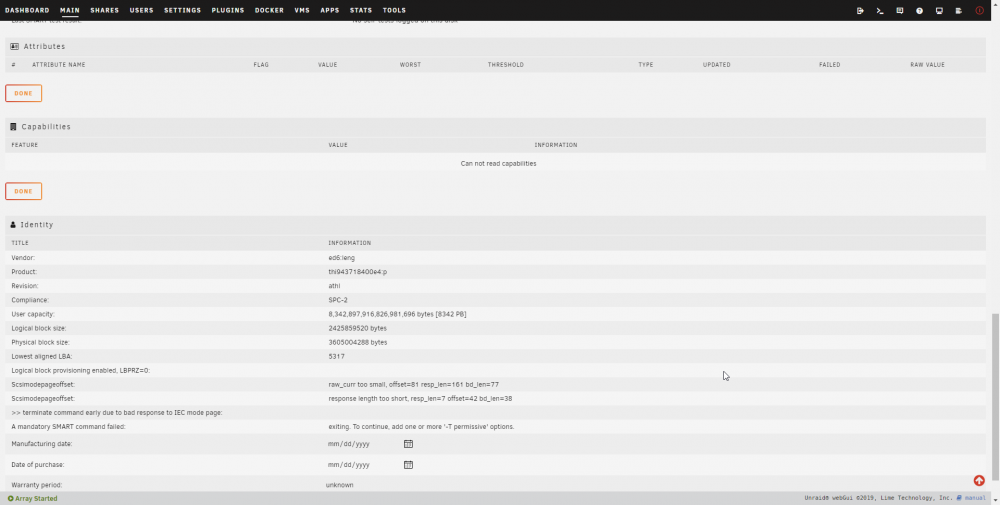The width and height of the screenshot is (1000, 505).
Task: Open the system log icon
Action: pyautogui.click(x=959, y=11)
